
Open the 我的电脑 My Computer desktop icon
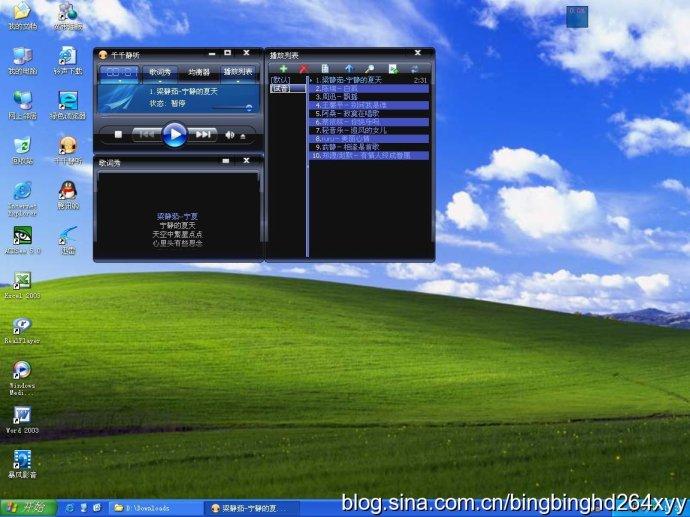coord(22,61)
